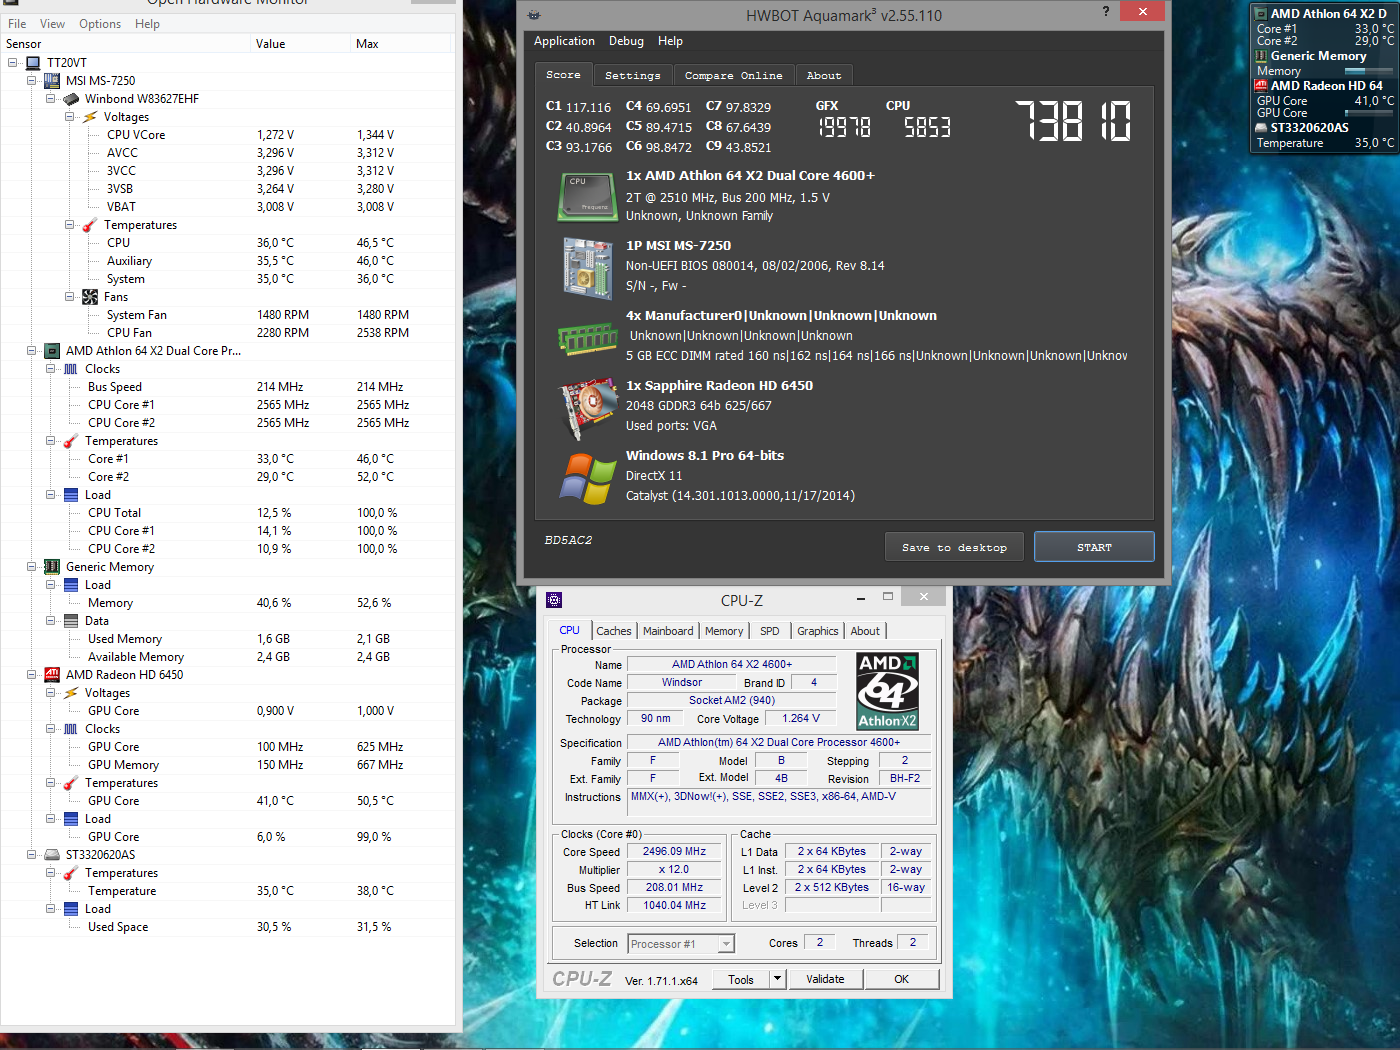Click the motherboard image in HWBOT Aquamark

pos(588,268)
